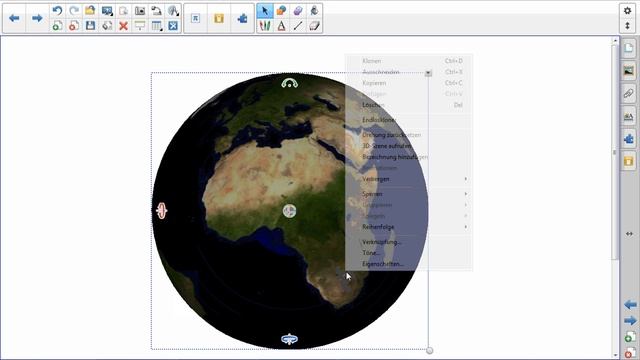Click the paste page icon
Viewport: 640px width, 360px height.
123,11
